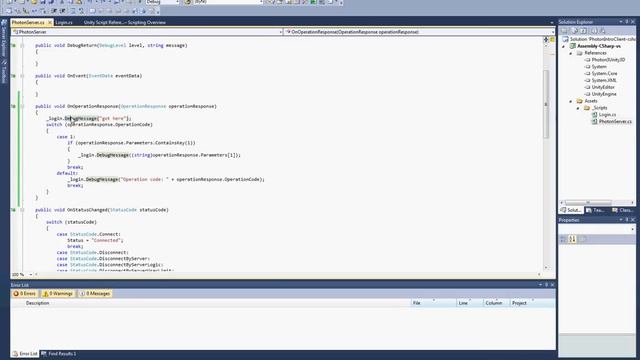The width and height of the screenshot is (640, 360).
Task: Click View Class Diagram in Solution Explorer toolbar
Action: coord(602,31)
